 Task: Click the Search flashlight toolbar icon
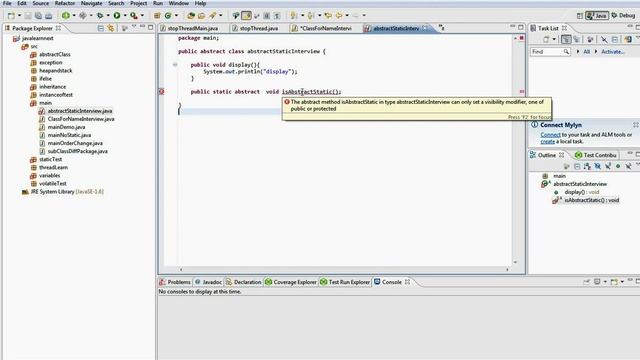[212, 16]
